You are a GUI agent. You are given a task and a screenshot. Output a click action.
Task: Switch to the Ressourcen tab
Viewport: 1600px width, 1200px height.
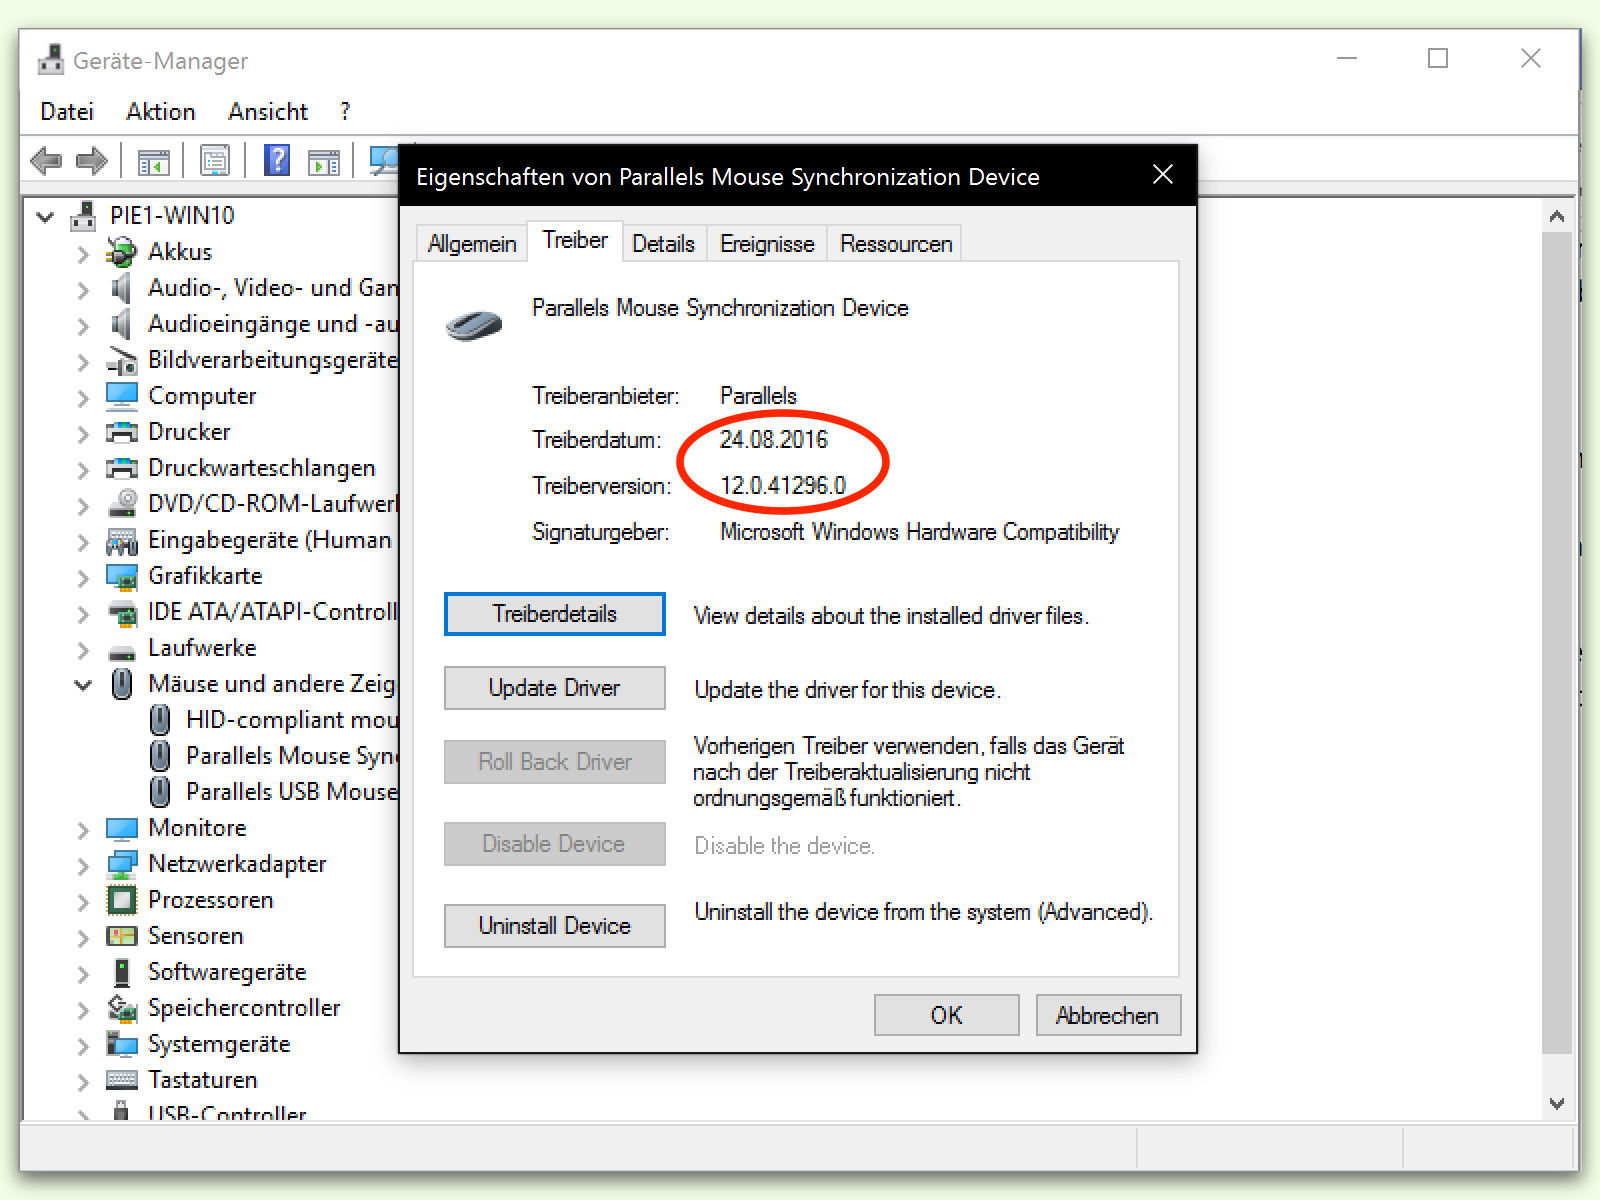pos(896,244)
